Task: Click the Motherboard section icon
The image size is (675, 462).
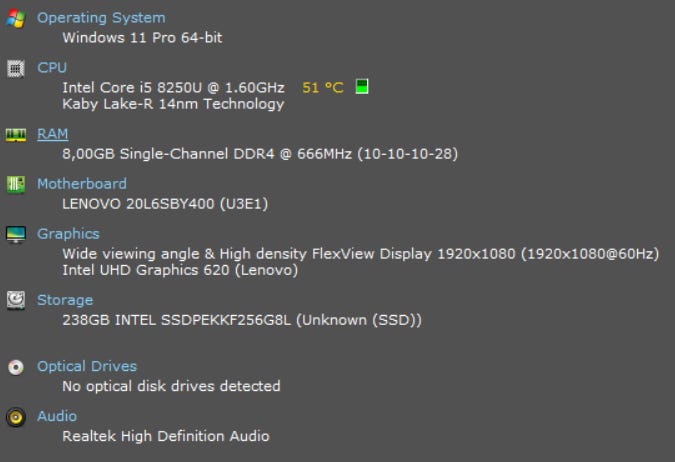Action: pos(15,184)
